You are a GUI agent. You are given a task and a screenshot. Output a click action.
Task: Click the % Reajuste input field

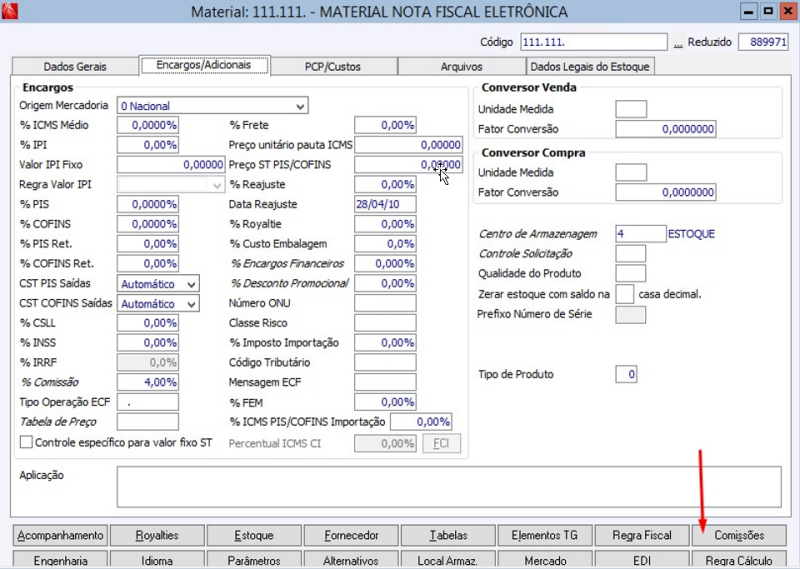385,184
